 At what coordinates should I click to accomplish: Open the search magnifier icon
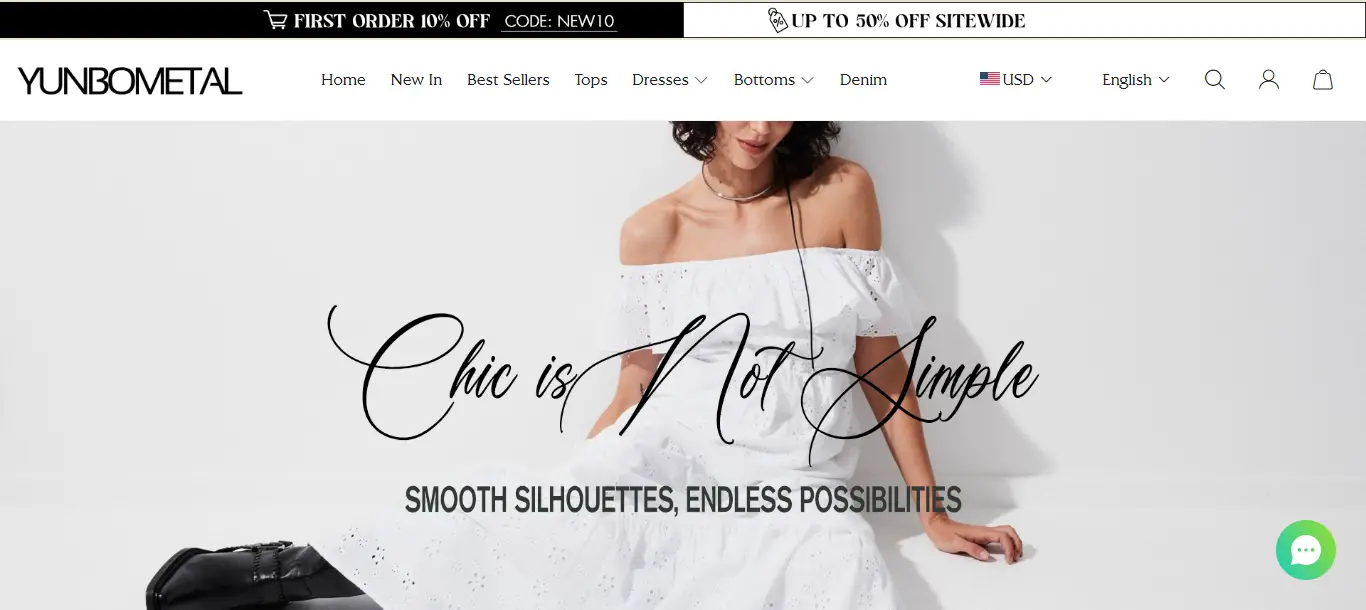pos(1215,80)
